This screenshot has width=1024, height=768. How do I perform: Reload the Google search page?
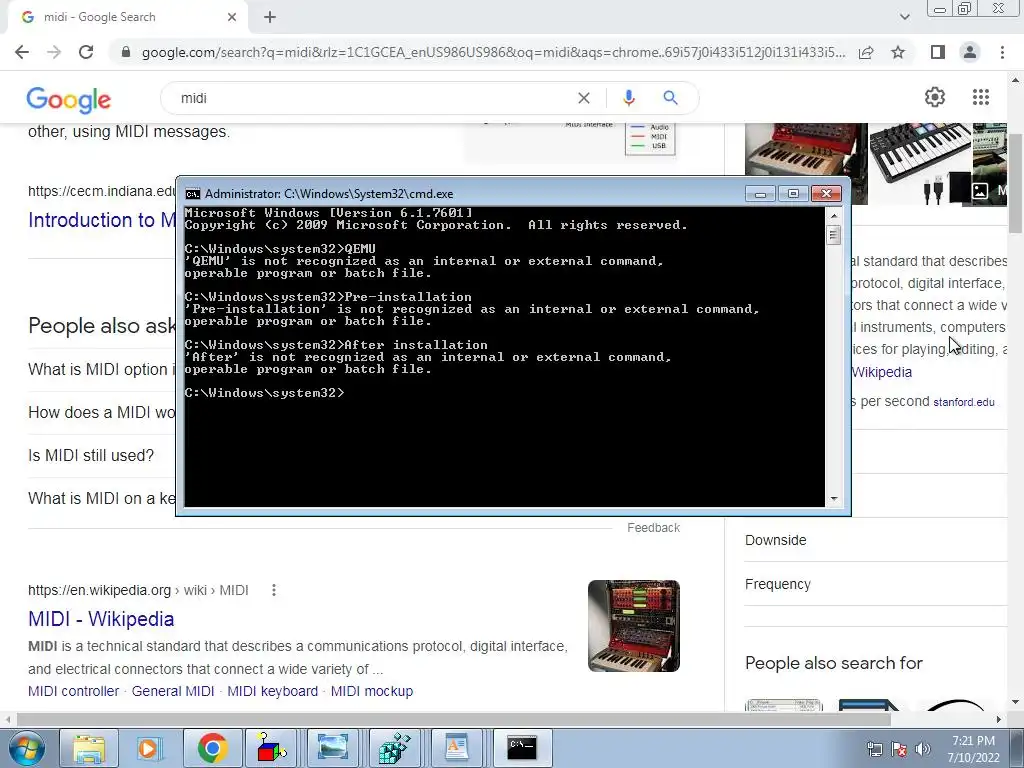[86, 52]
